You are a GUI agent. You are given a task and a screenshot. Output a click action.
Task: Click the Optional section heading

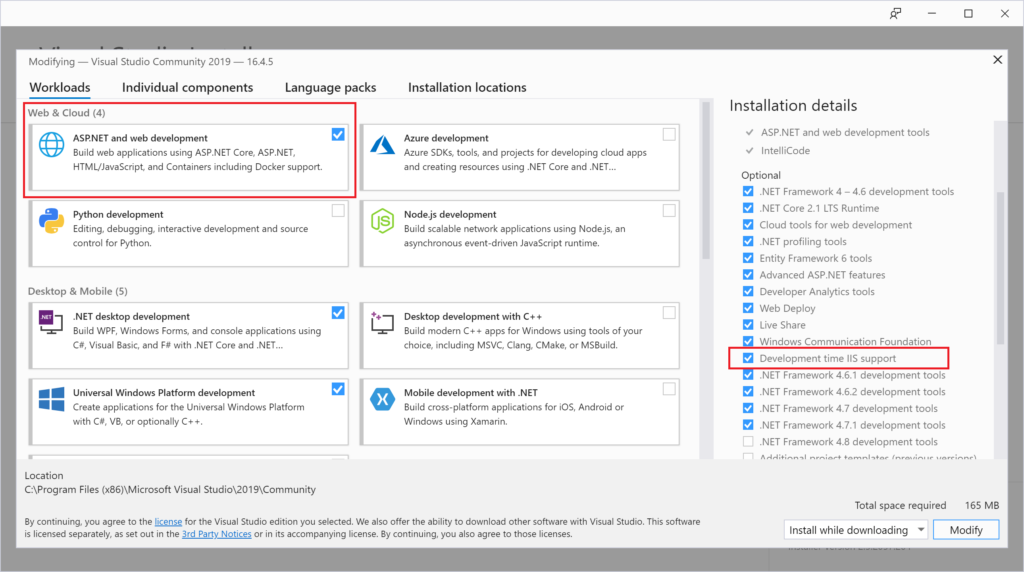[761, 175]
